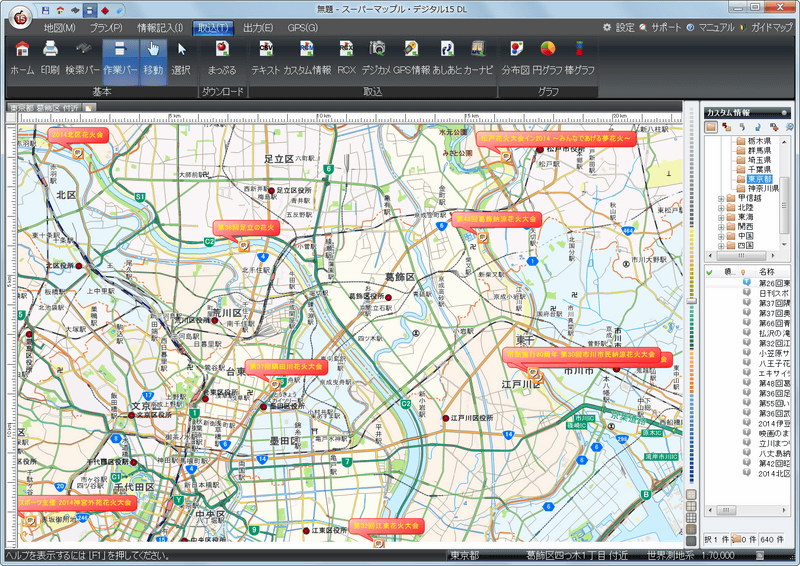Screen dimensions: 800x566
Task: Import GPS情報 data
Action: [411, 58]
